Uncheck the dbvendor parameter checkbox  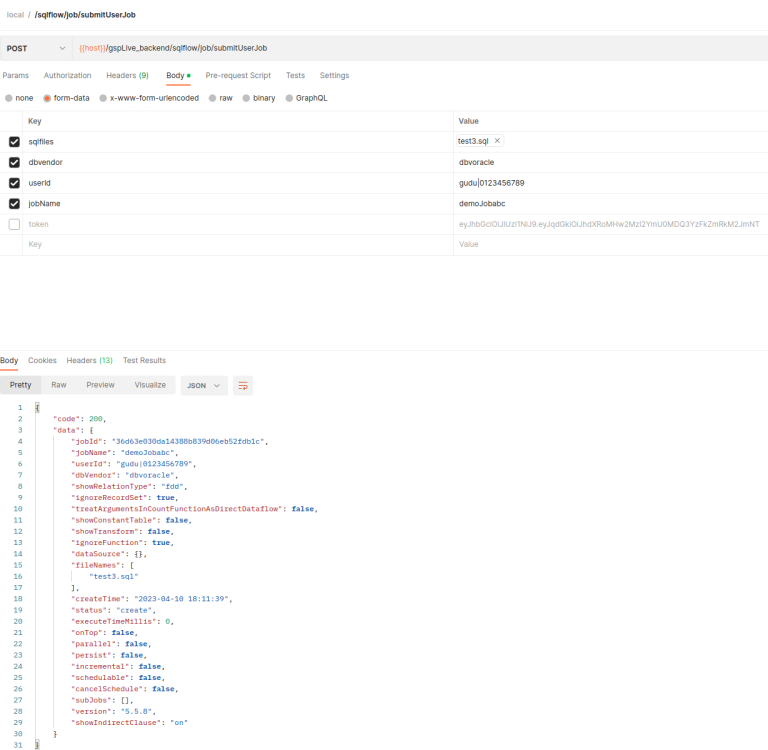(14, 162)
